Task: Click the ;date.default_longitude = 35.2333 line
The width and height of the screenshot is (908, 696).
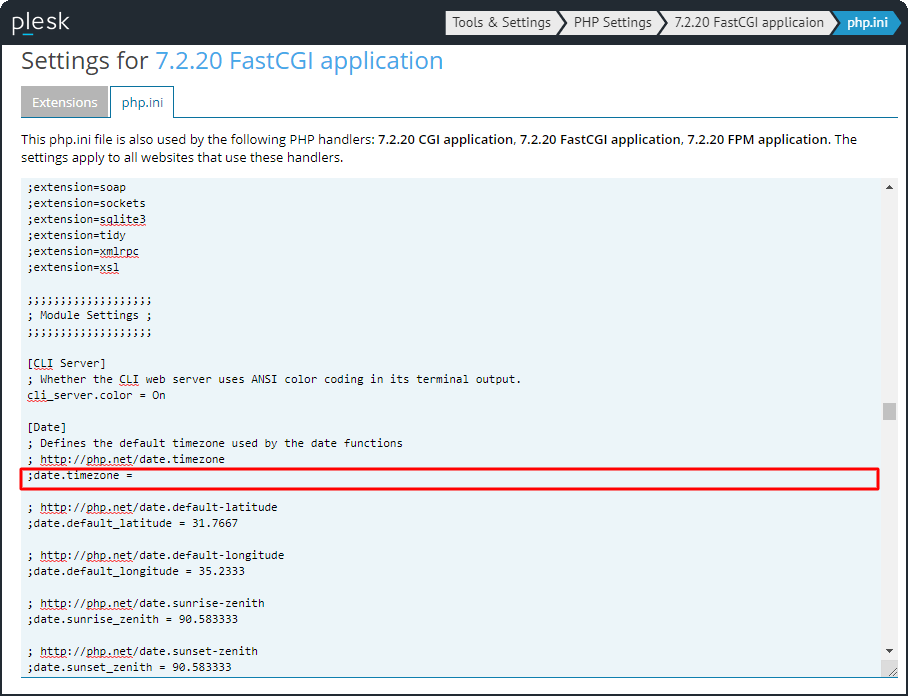Action: click(x=136, y=571)
